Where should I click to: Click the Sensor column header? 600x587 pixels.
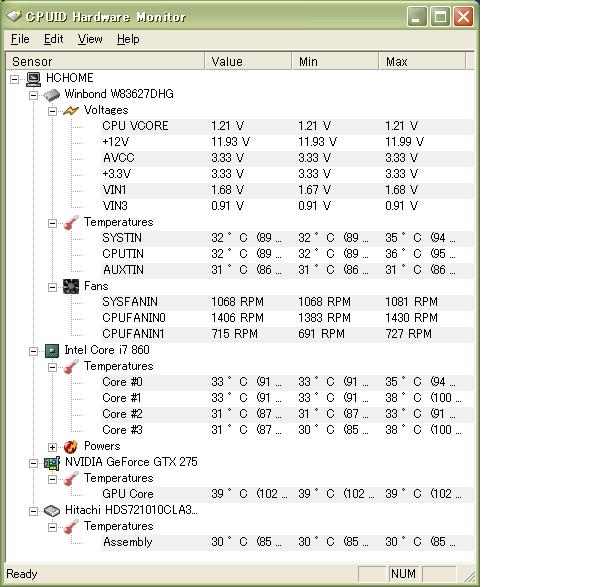(x=106, y=61)
